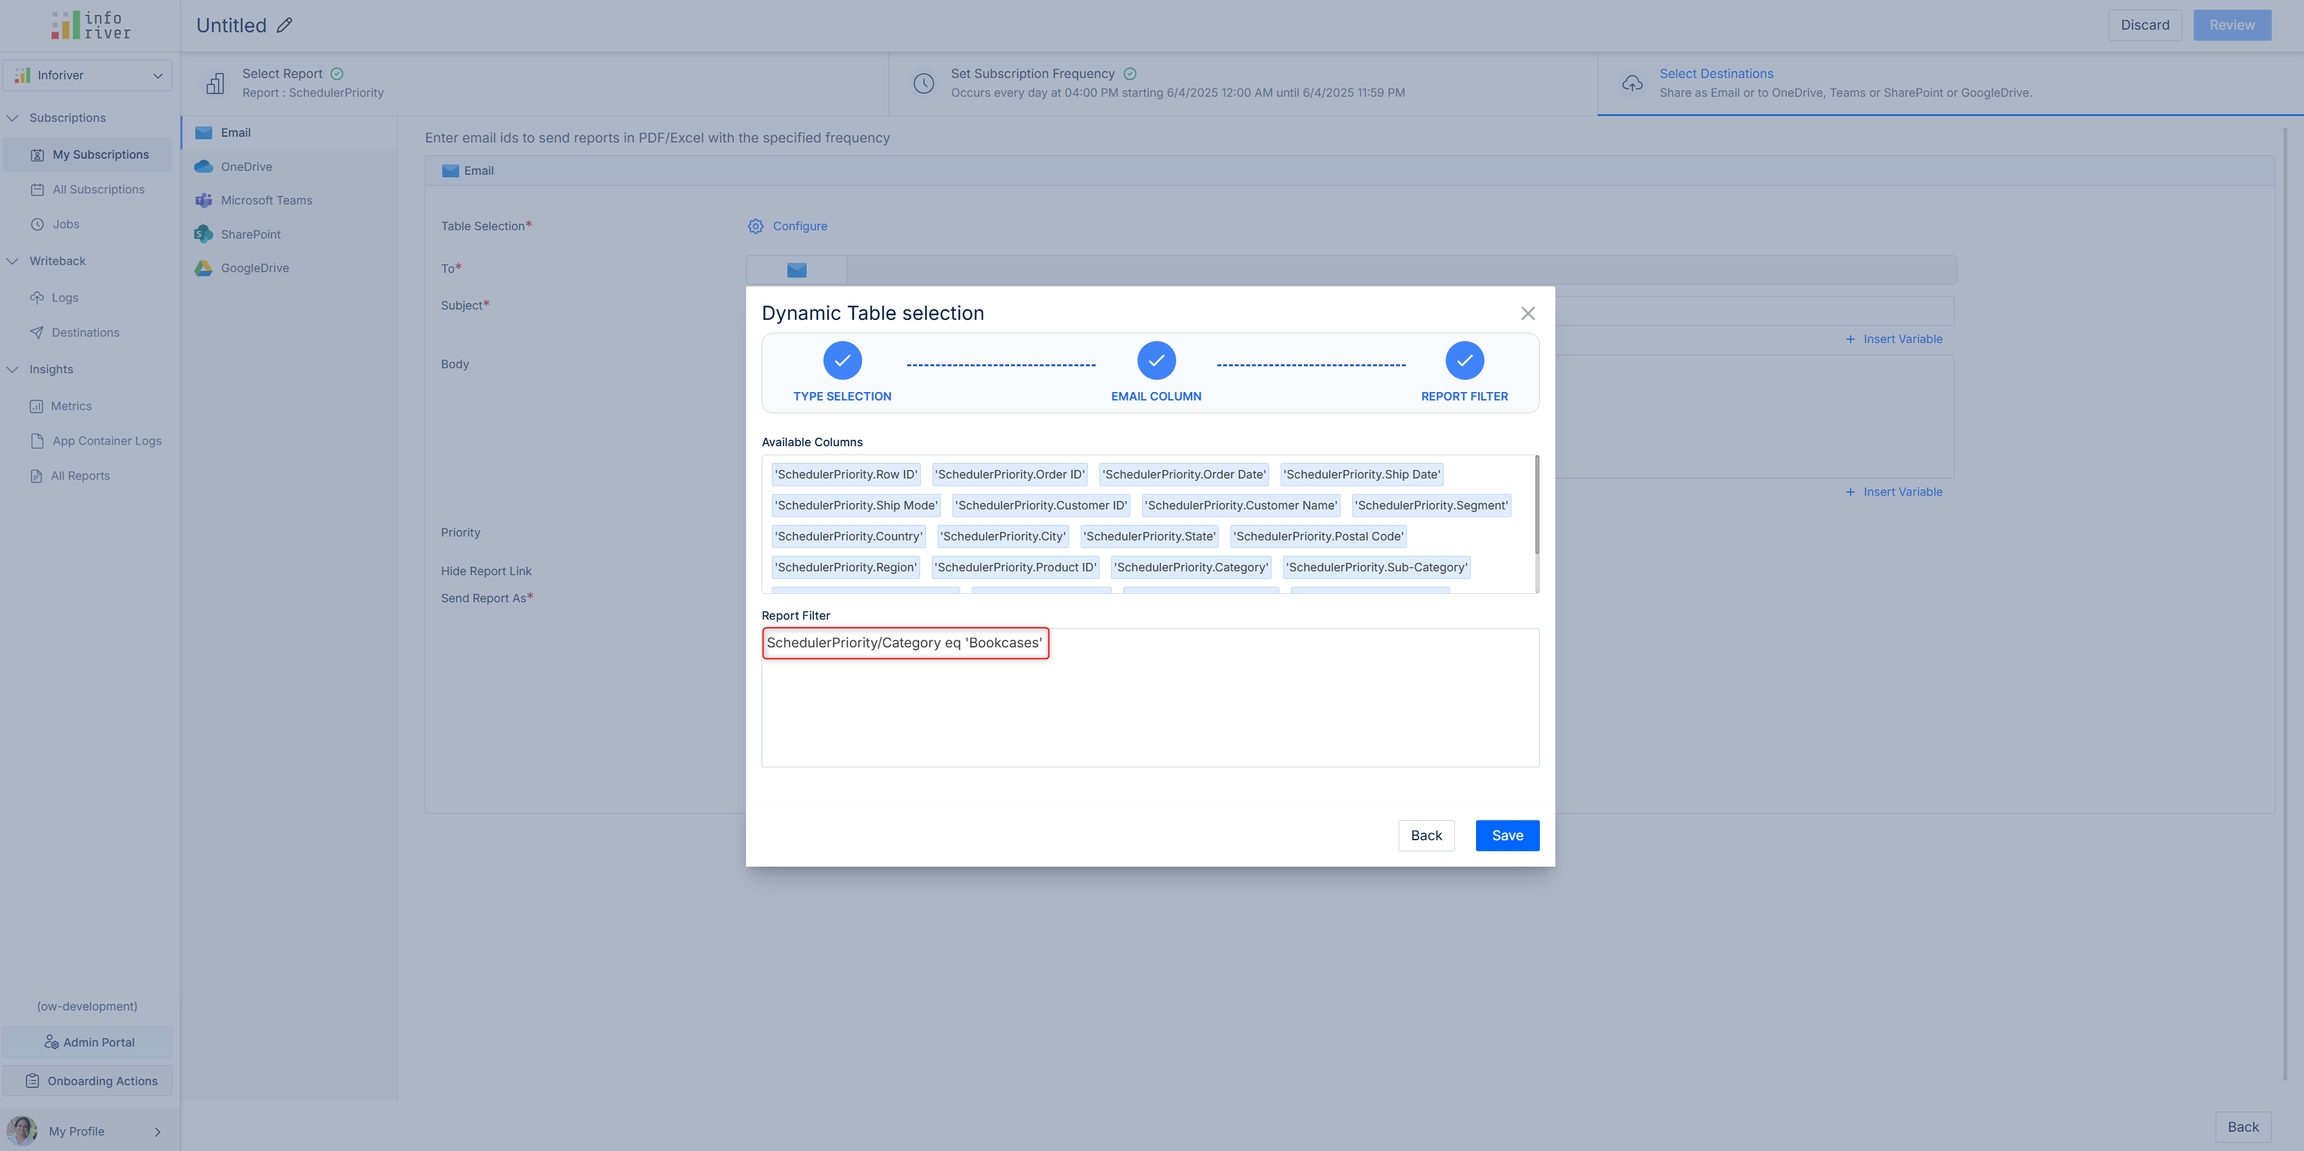This screenshot has height=1151, width=2304.
Task: Click the clock icon for Subscription Frequency
Action: point(924,84)
